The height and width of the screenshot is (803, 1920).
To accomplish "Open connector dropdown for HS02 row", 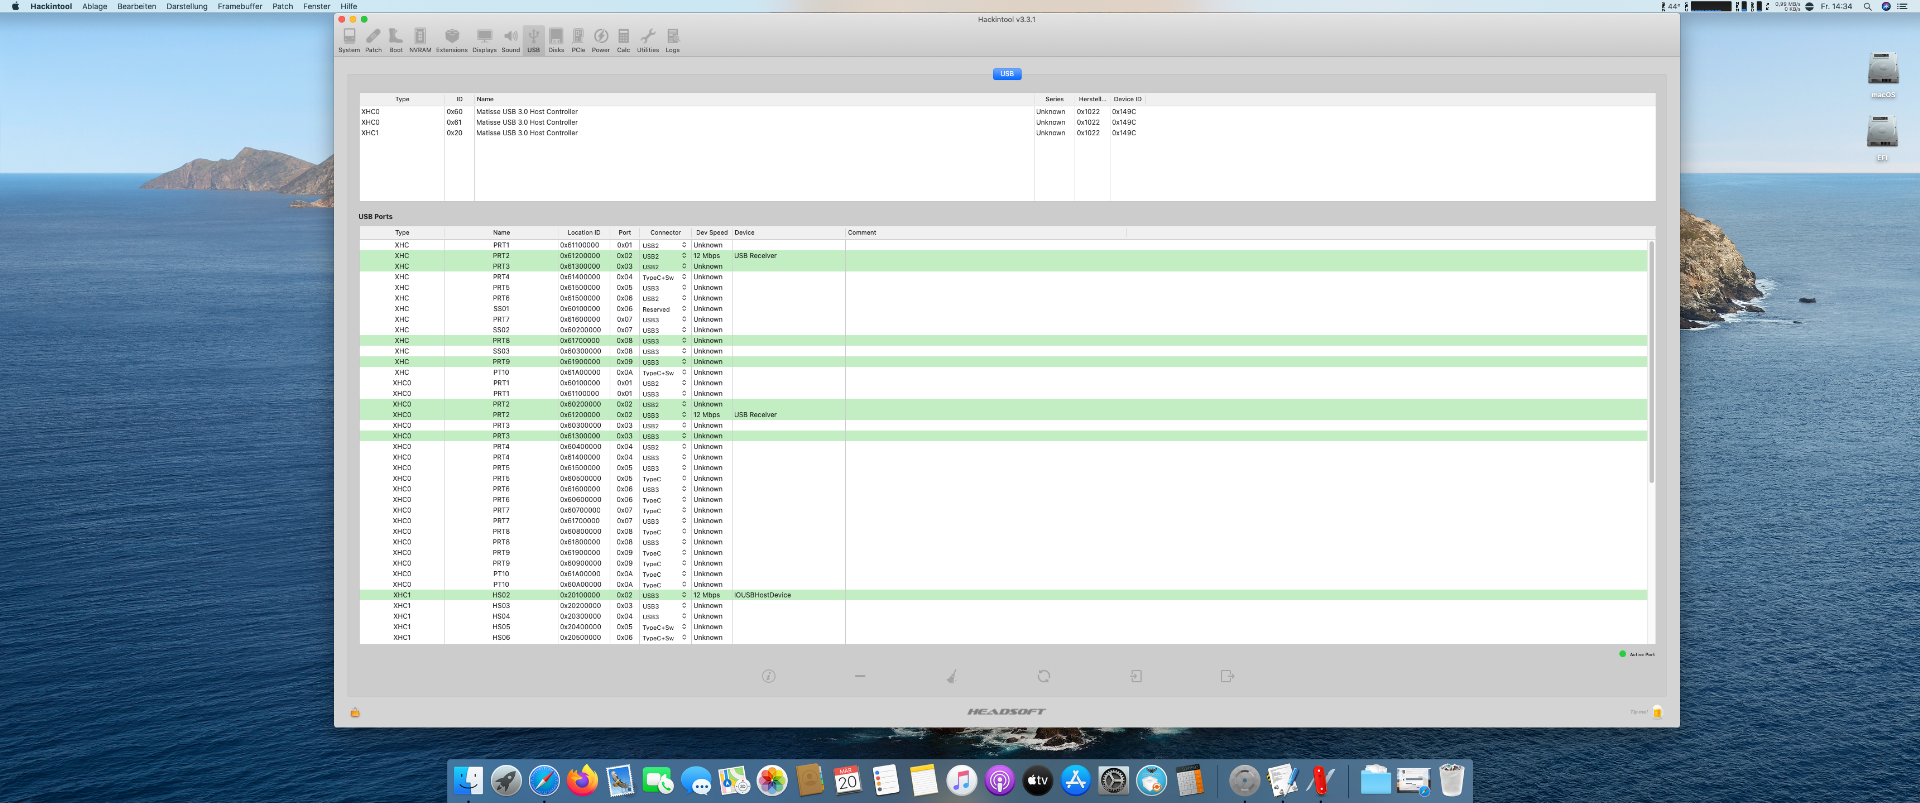I will pyautogui.click(x=665, y=595).
